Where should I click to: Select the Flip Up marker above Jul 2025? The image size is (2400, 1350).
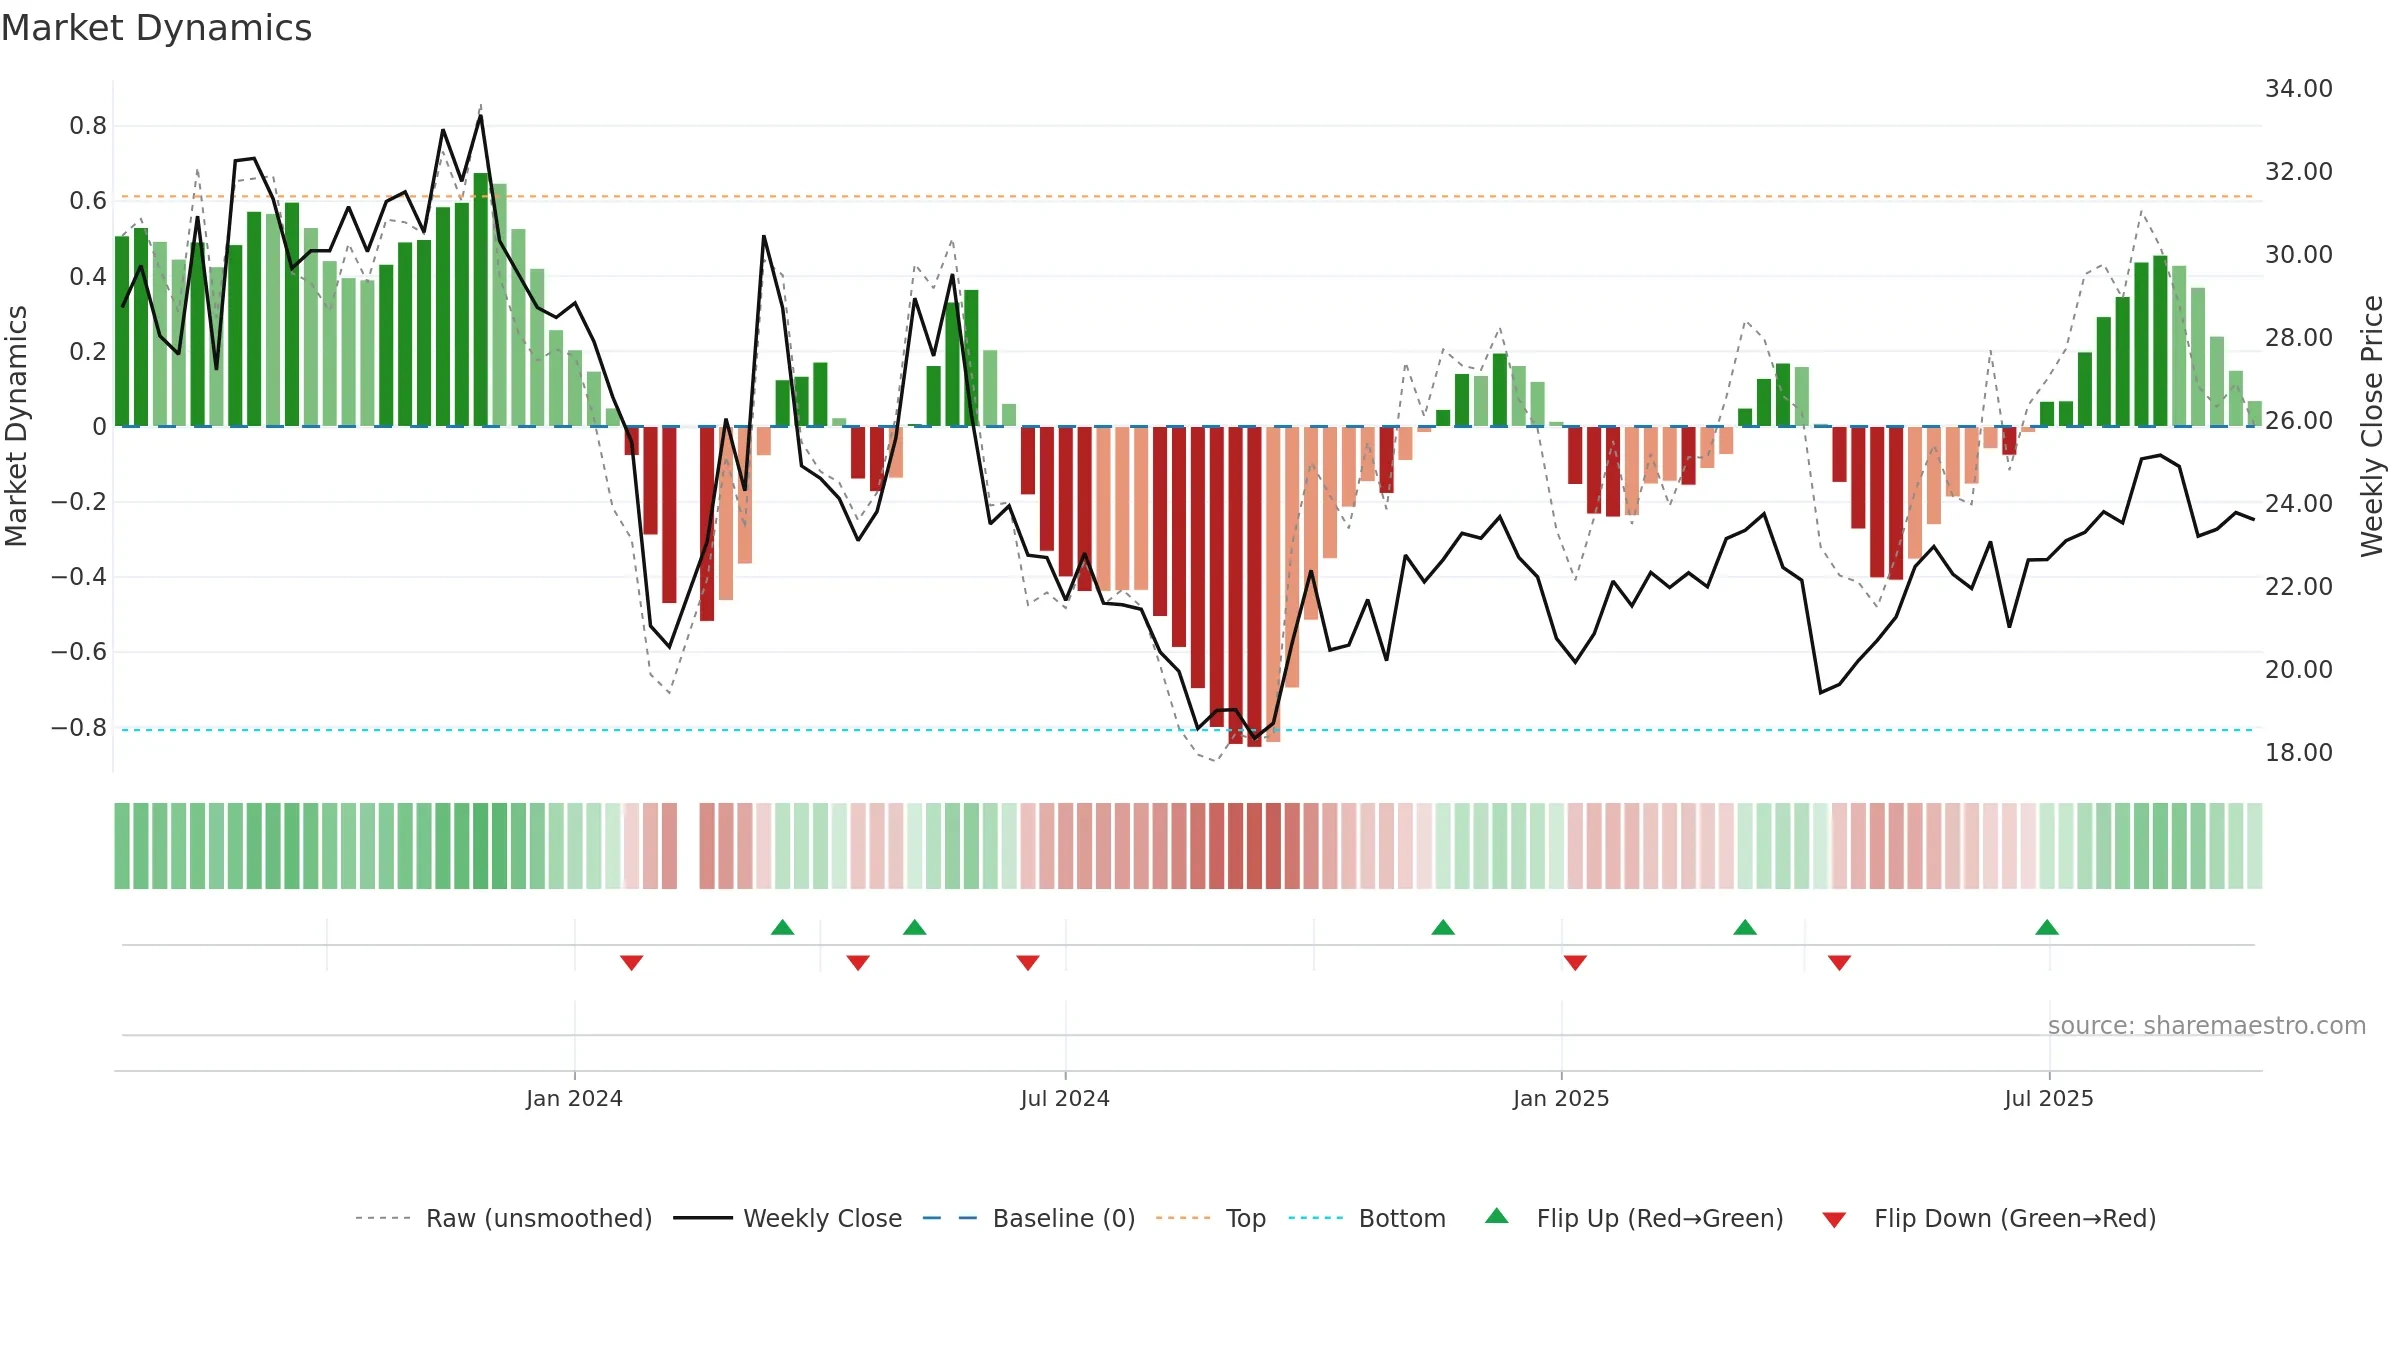[x=2047, y=927]
